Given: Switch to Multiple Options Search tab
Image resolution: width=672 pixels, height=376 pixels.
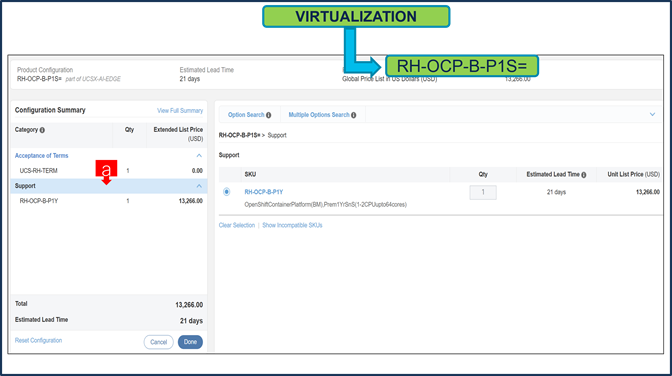Looking at the screenshot, I should [x=319, y=115].
